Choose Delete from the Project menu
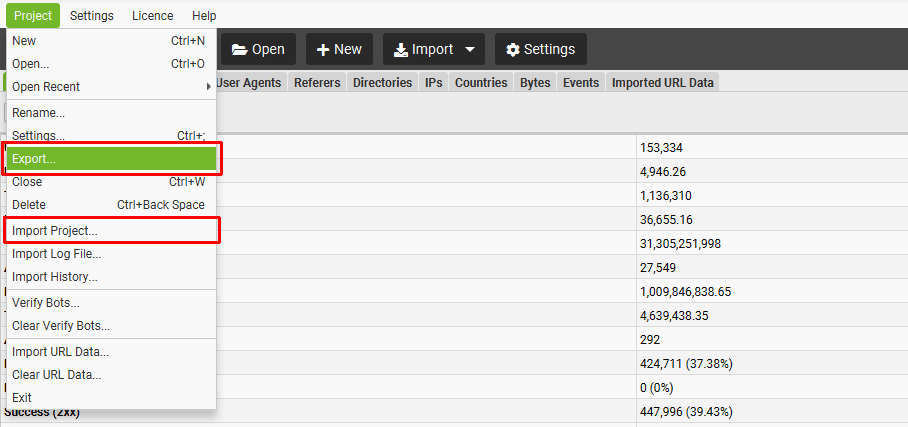The image size is (908, 427). point(111,205)
